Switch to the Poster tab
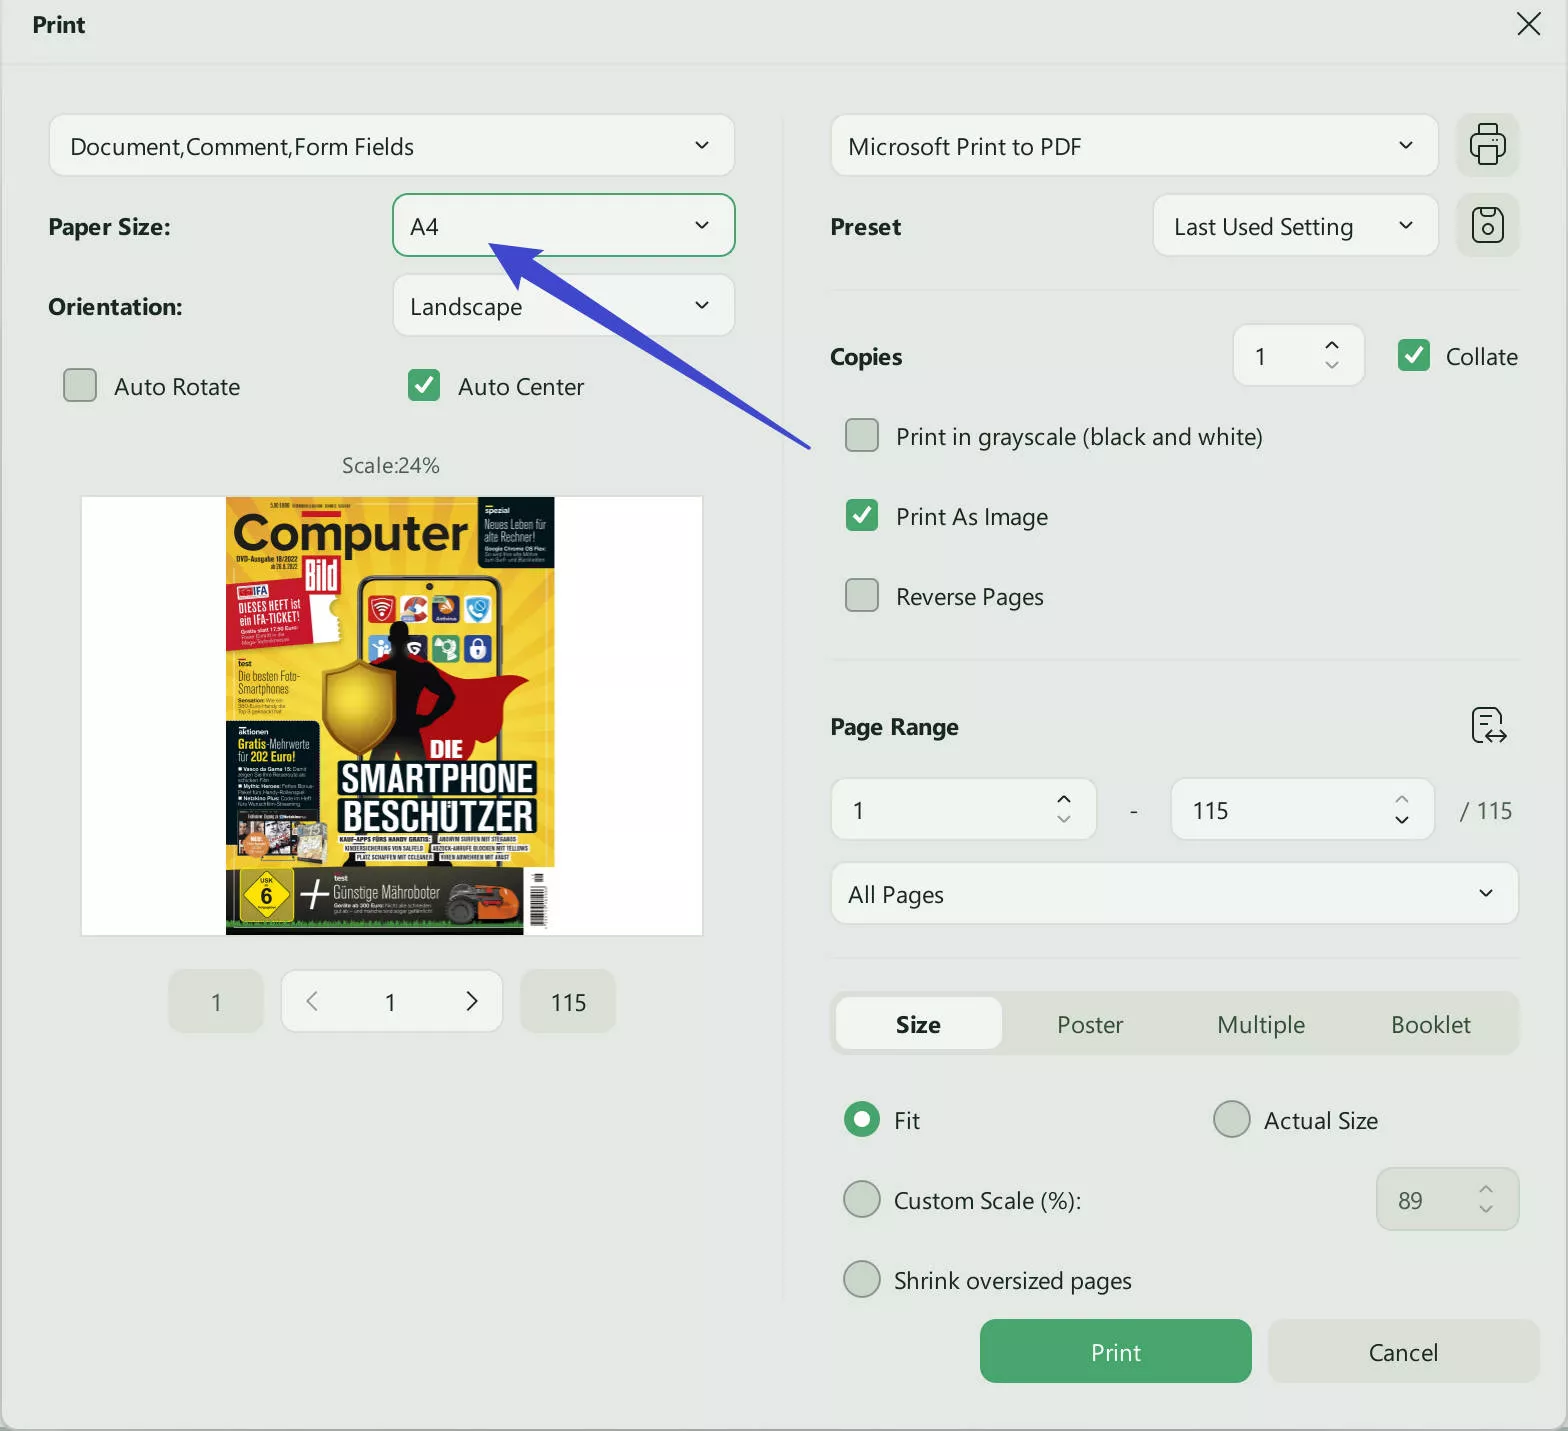Viewport: 1568px width, 1431px height. [x=1089, y=1024]
